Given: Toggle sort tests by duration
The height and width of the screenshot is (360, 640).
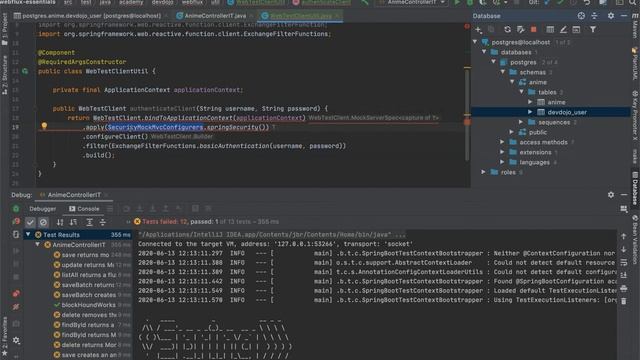Looking at the screenshot, I should tap(73, 222).
